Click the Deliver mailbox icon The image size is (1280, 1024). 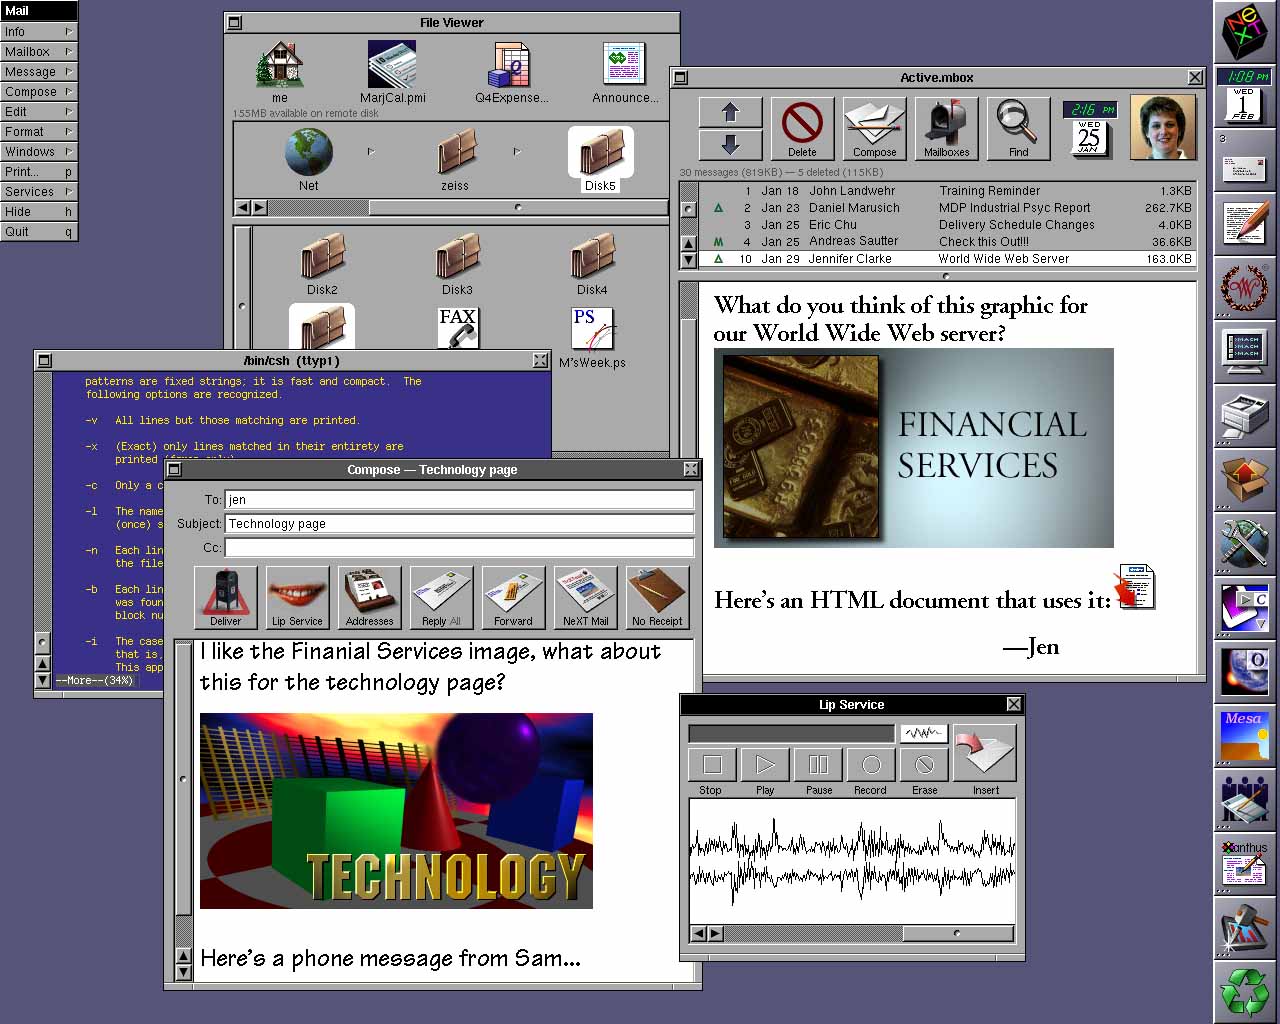click(225, 596)
